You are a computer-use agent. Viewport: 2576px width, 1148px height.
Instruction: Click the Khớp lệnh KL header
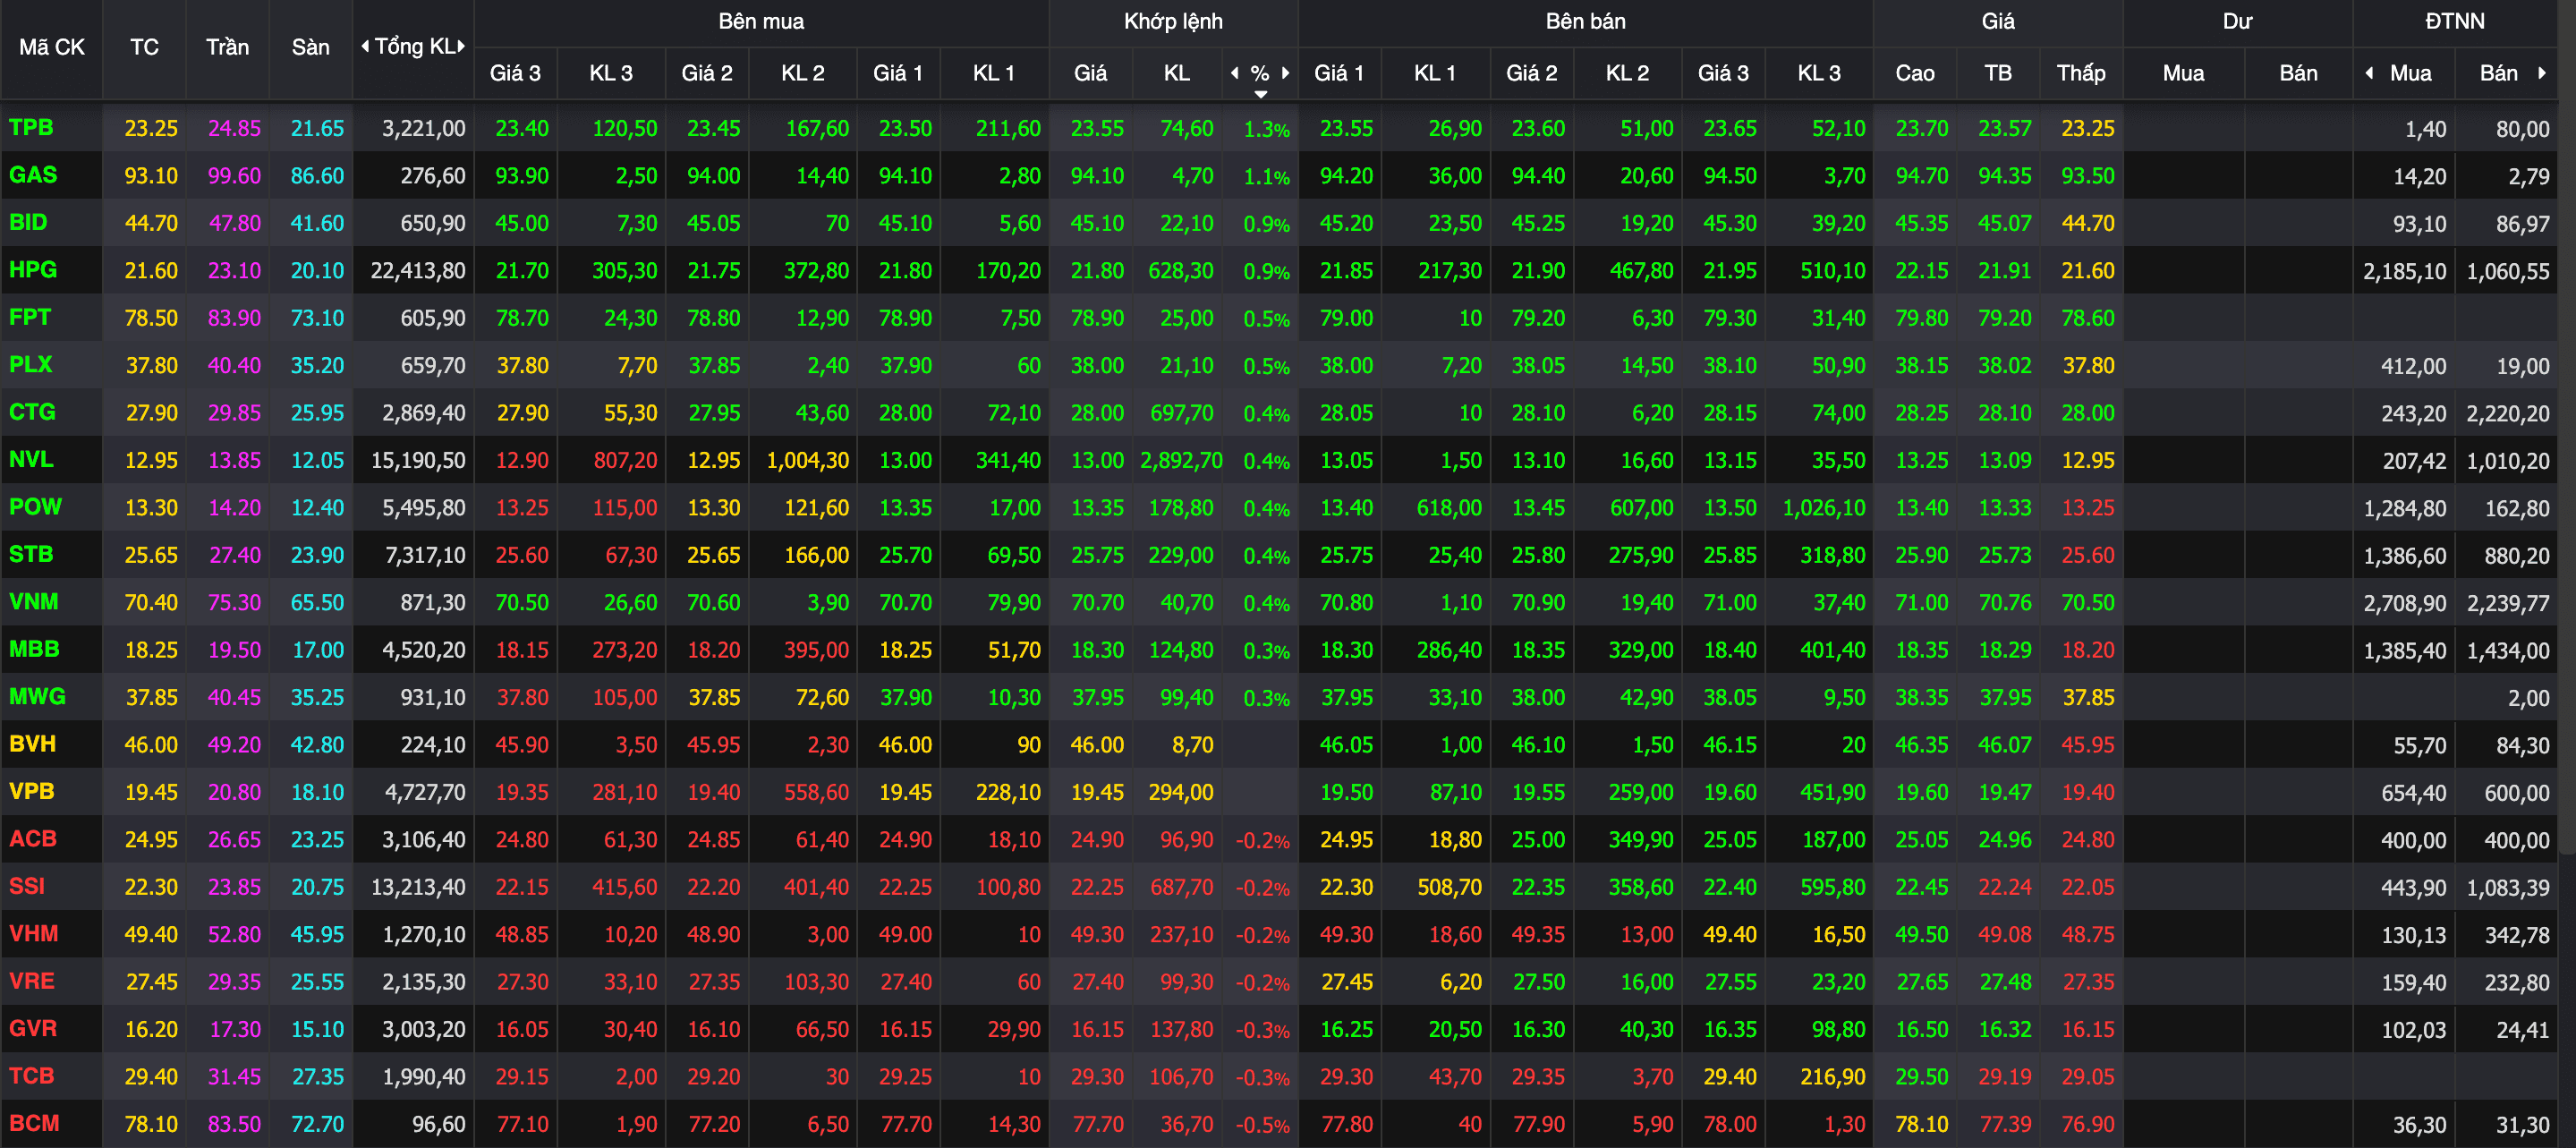(x=1177, y=73)
